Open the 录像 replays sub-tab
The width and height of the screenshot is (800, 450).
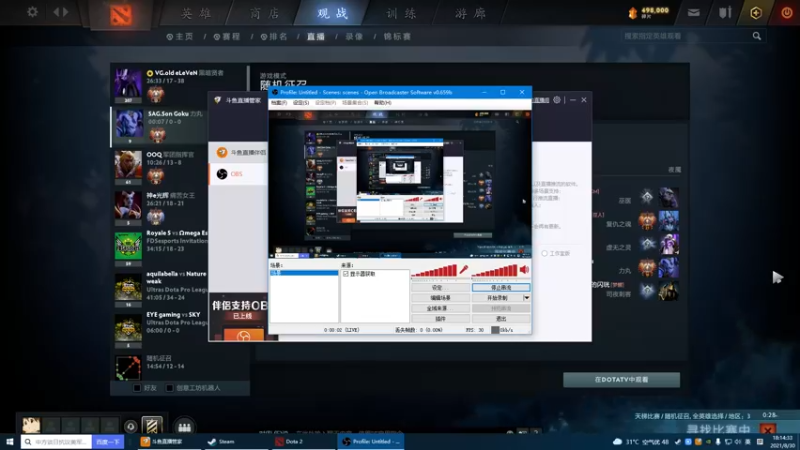[x=354, y=37]
